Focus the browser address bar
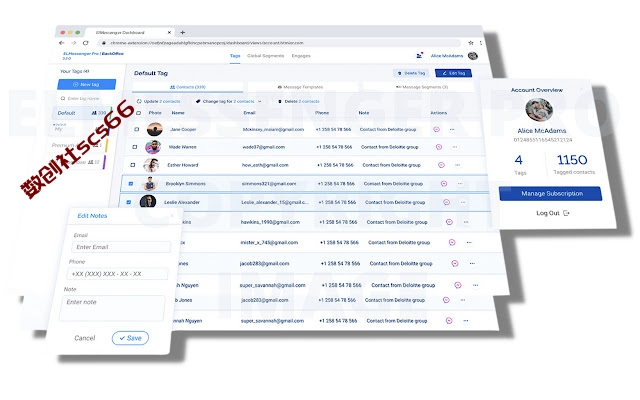 pyautogui.click(x=280, y=43)
